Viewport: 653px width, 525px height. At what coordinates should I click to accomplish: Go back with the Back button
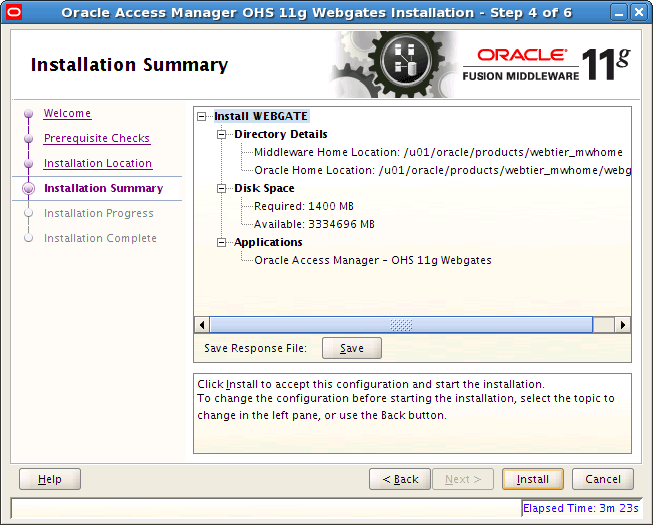point(400,479)
